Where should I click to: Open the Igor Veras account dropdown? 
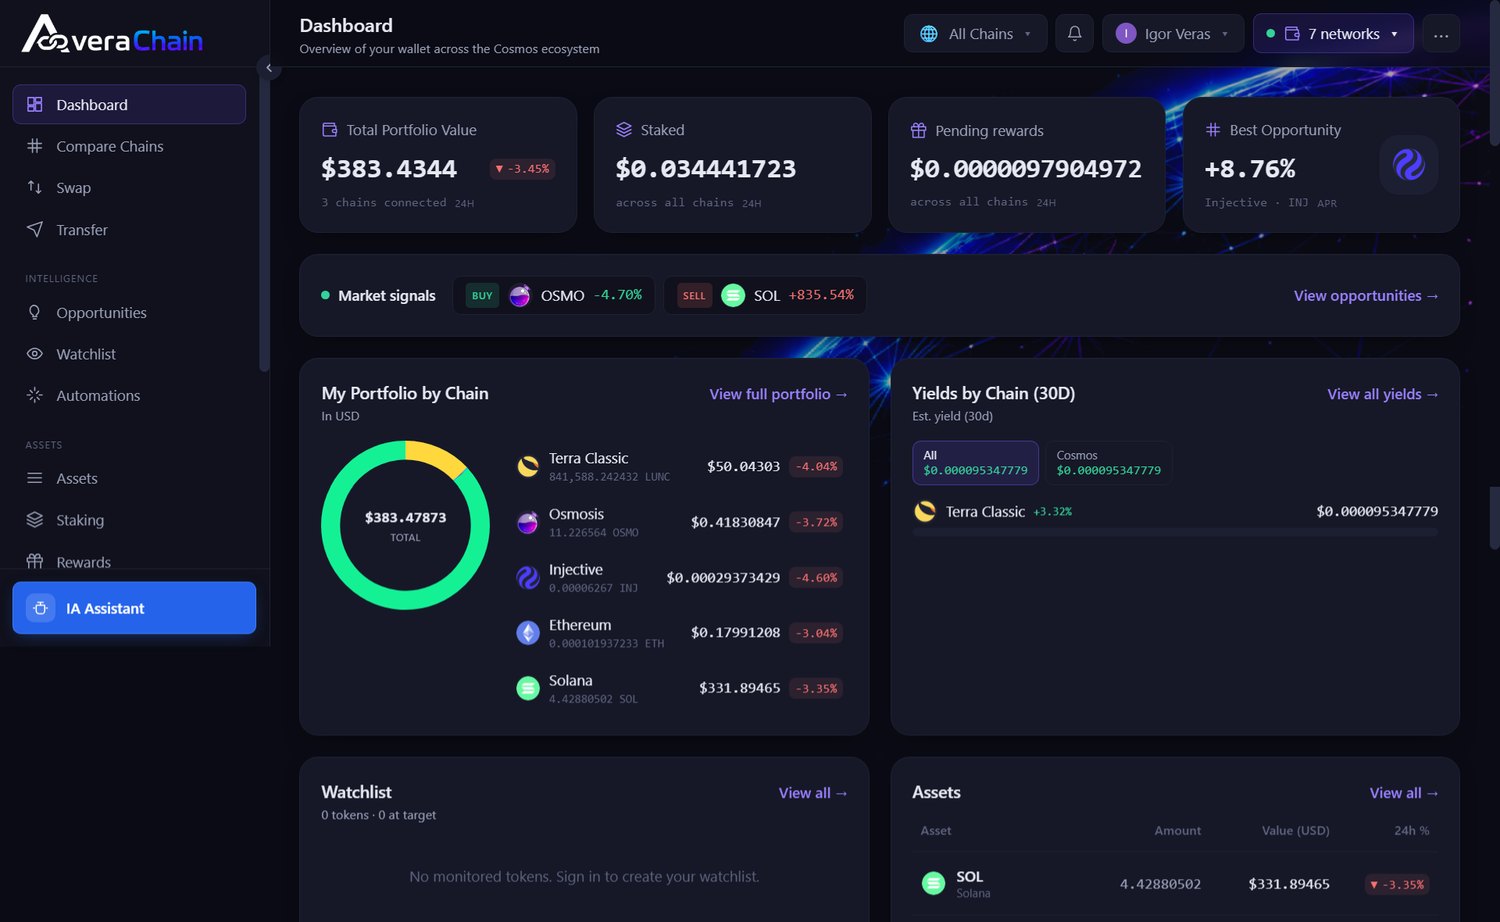[x=1173, y=34]
